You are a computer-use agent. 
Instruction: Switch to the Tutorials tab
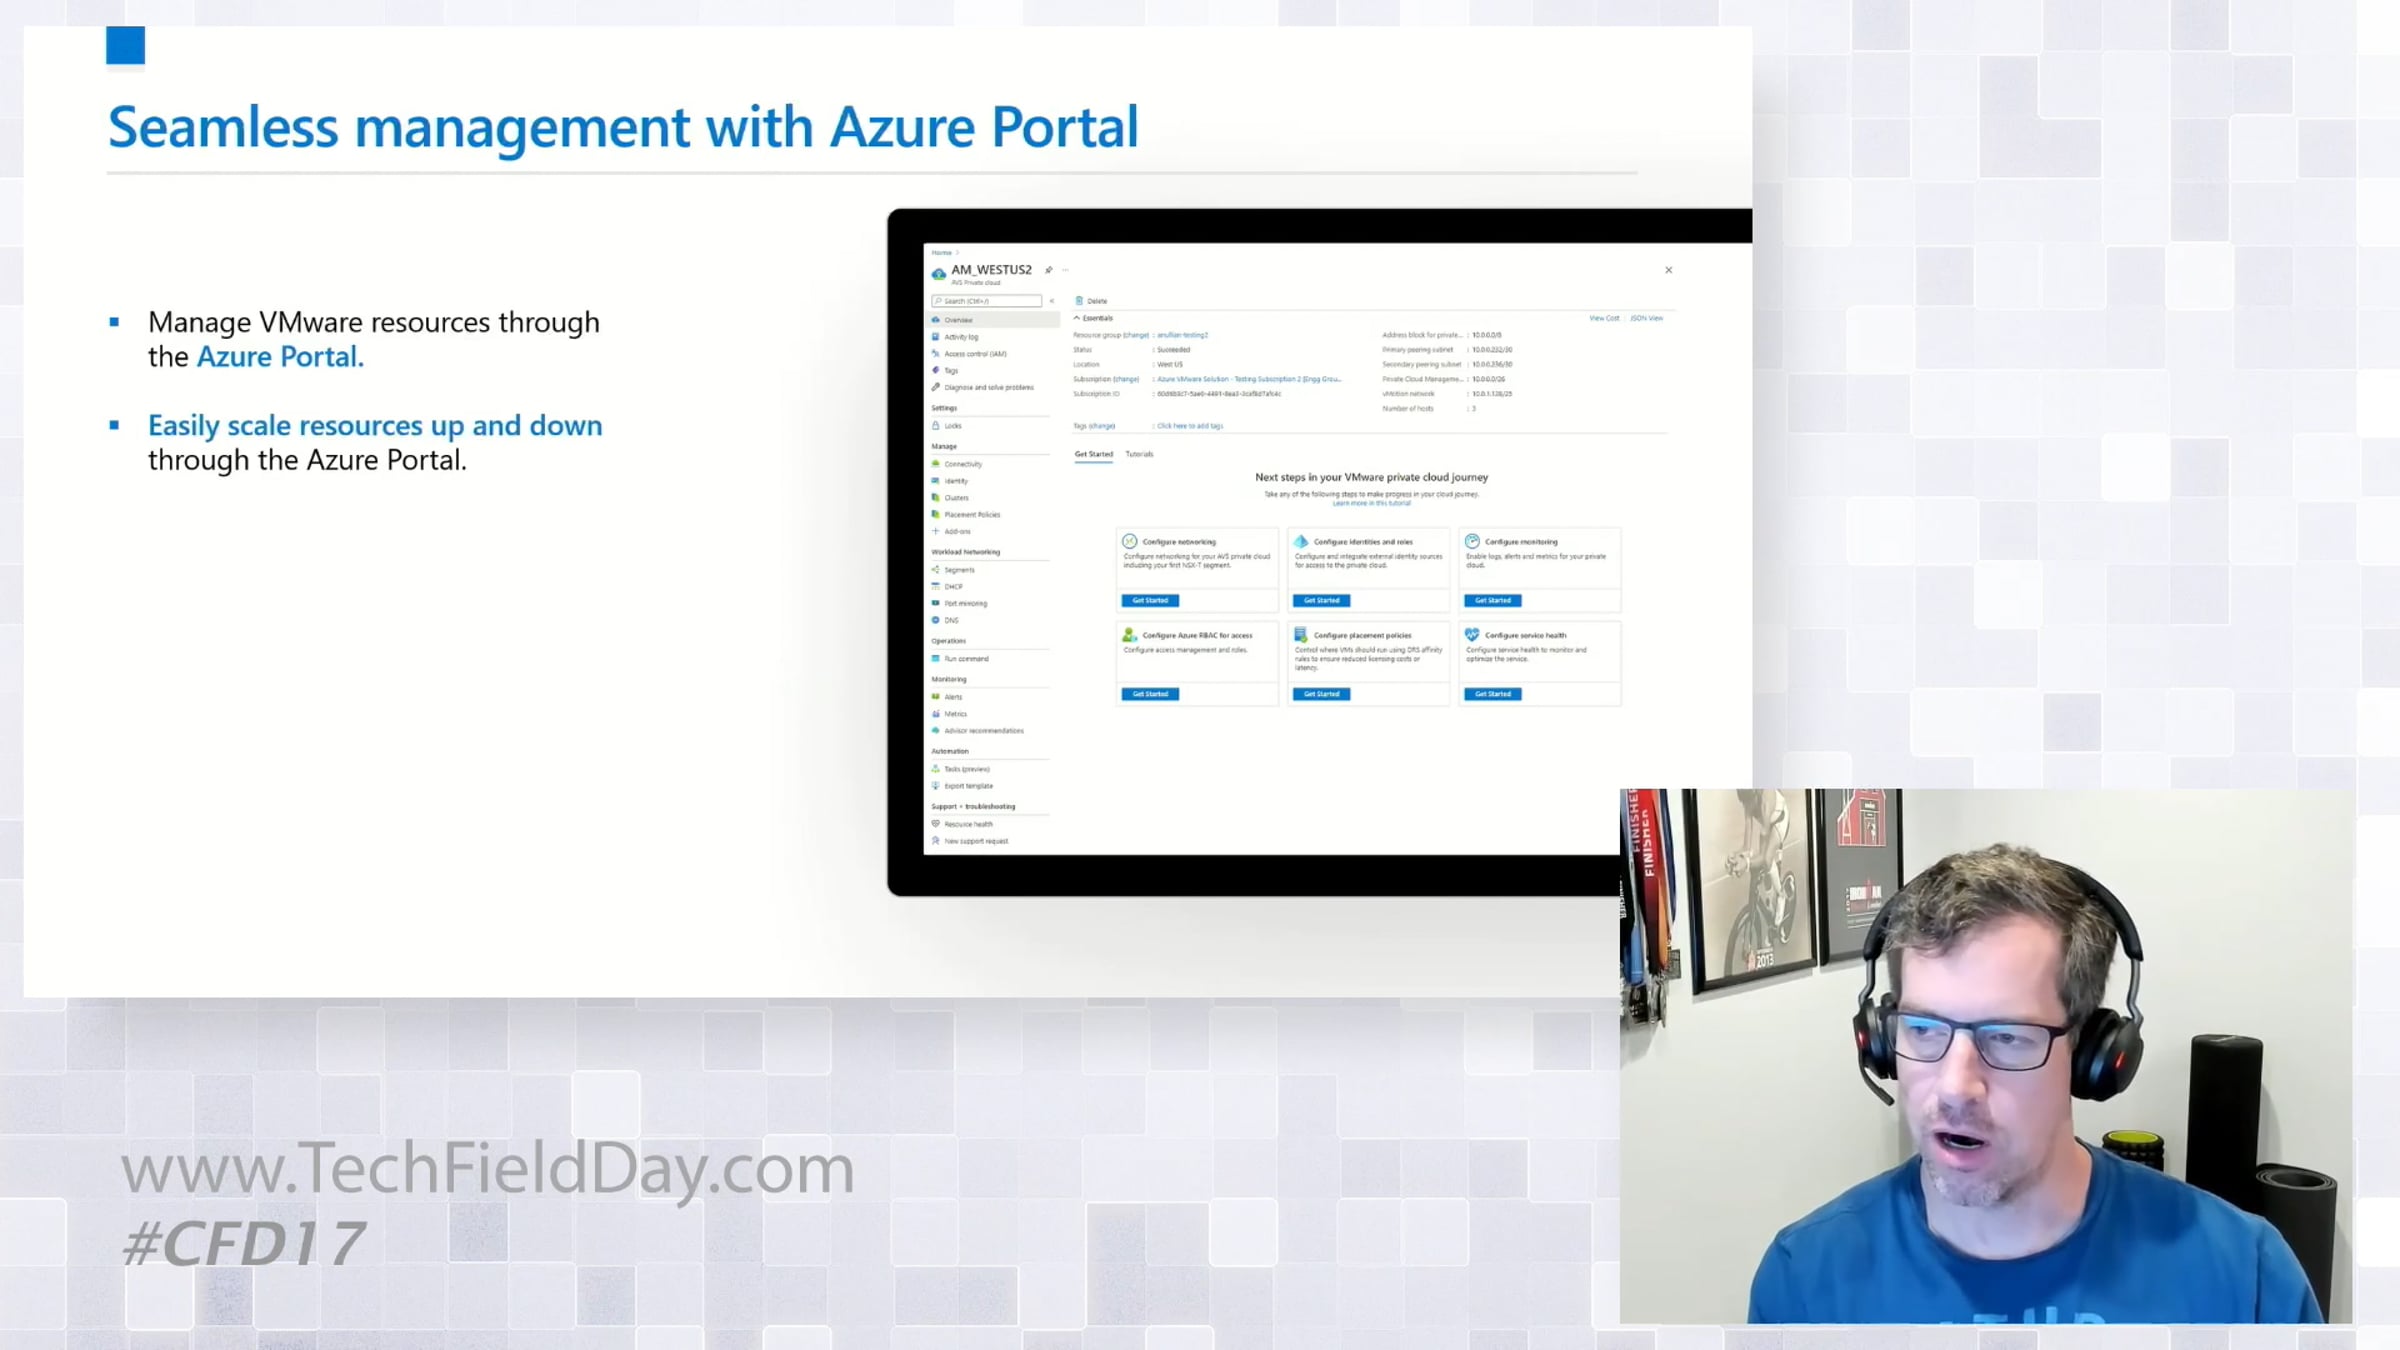click(1139, 454)
